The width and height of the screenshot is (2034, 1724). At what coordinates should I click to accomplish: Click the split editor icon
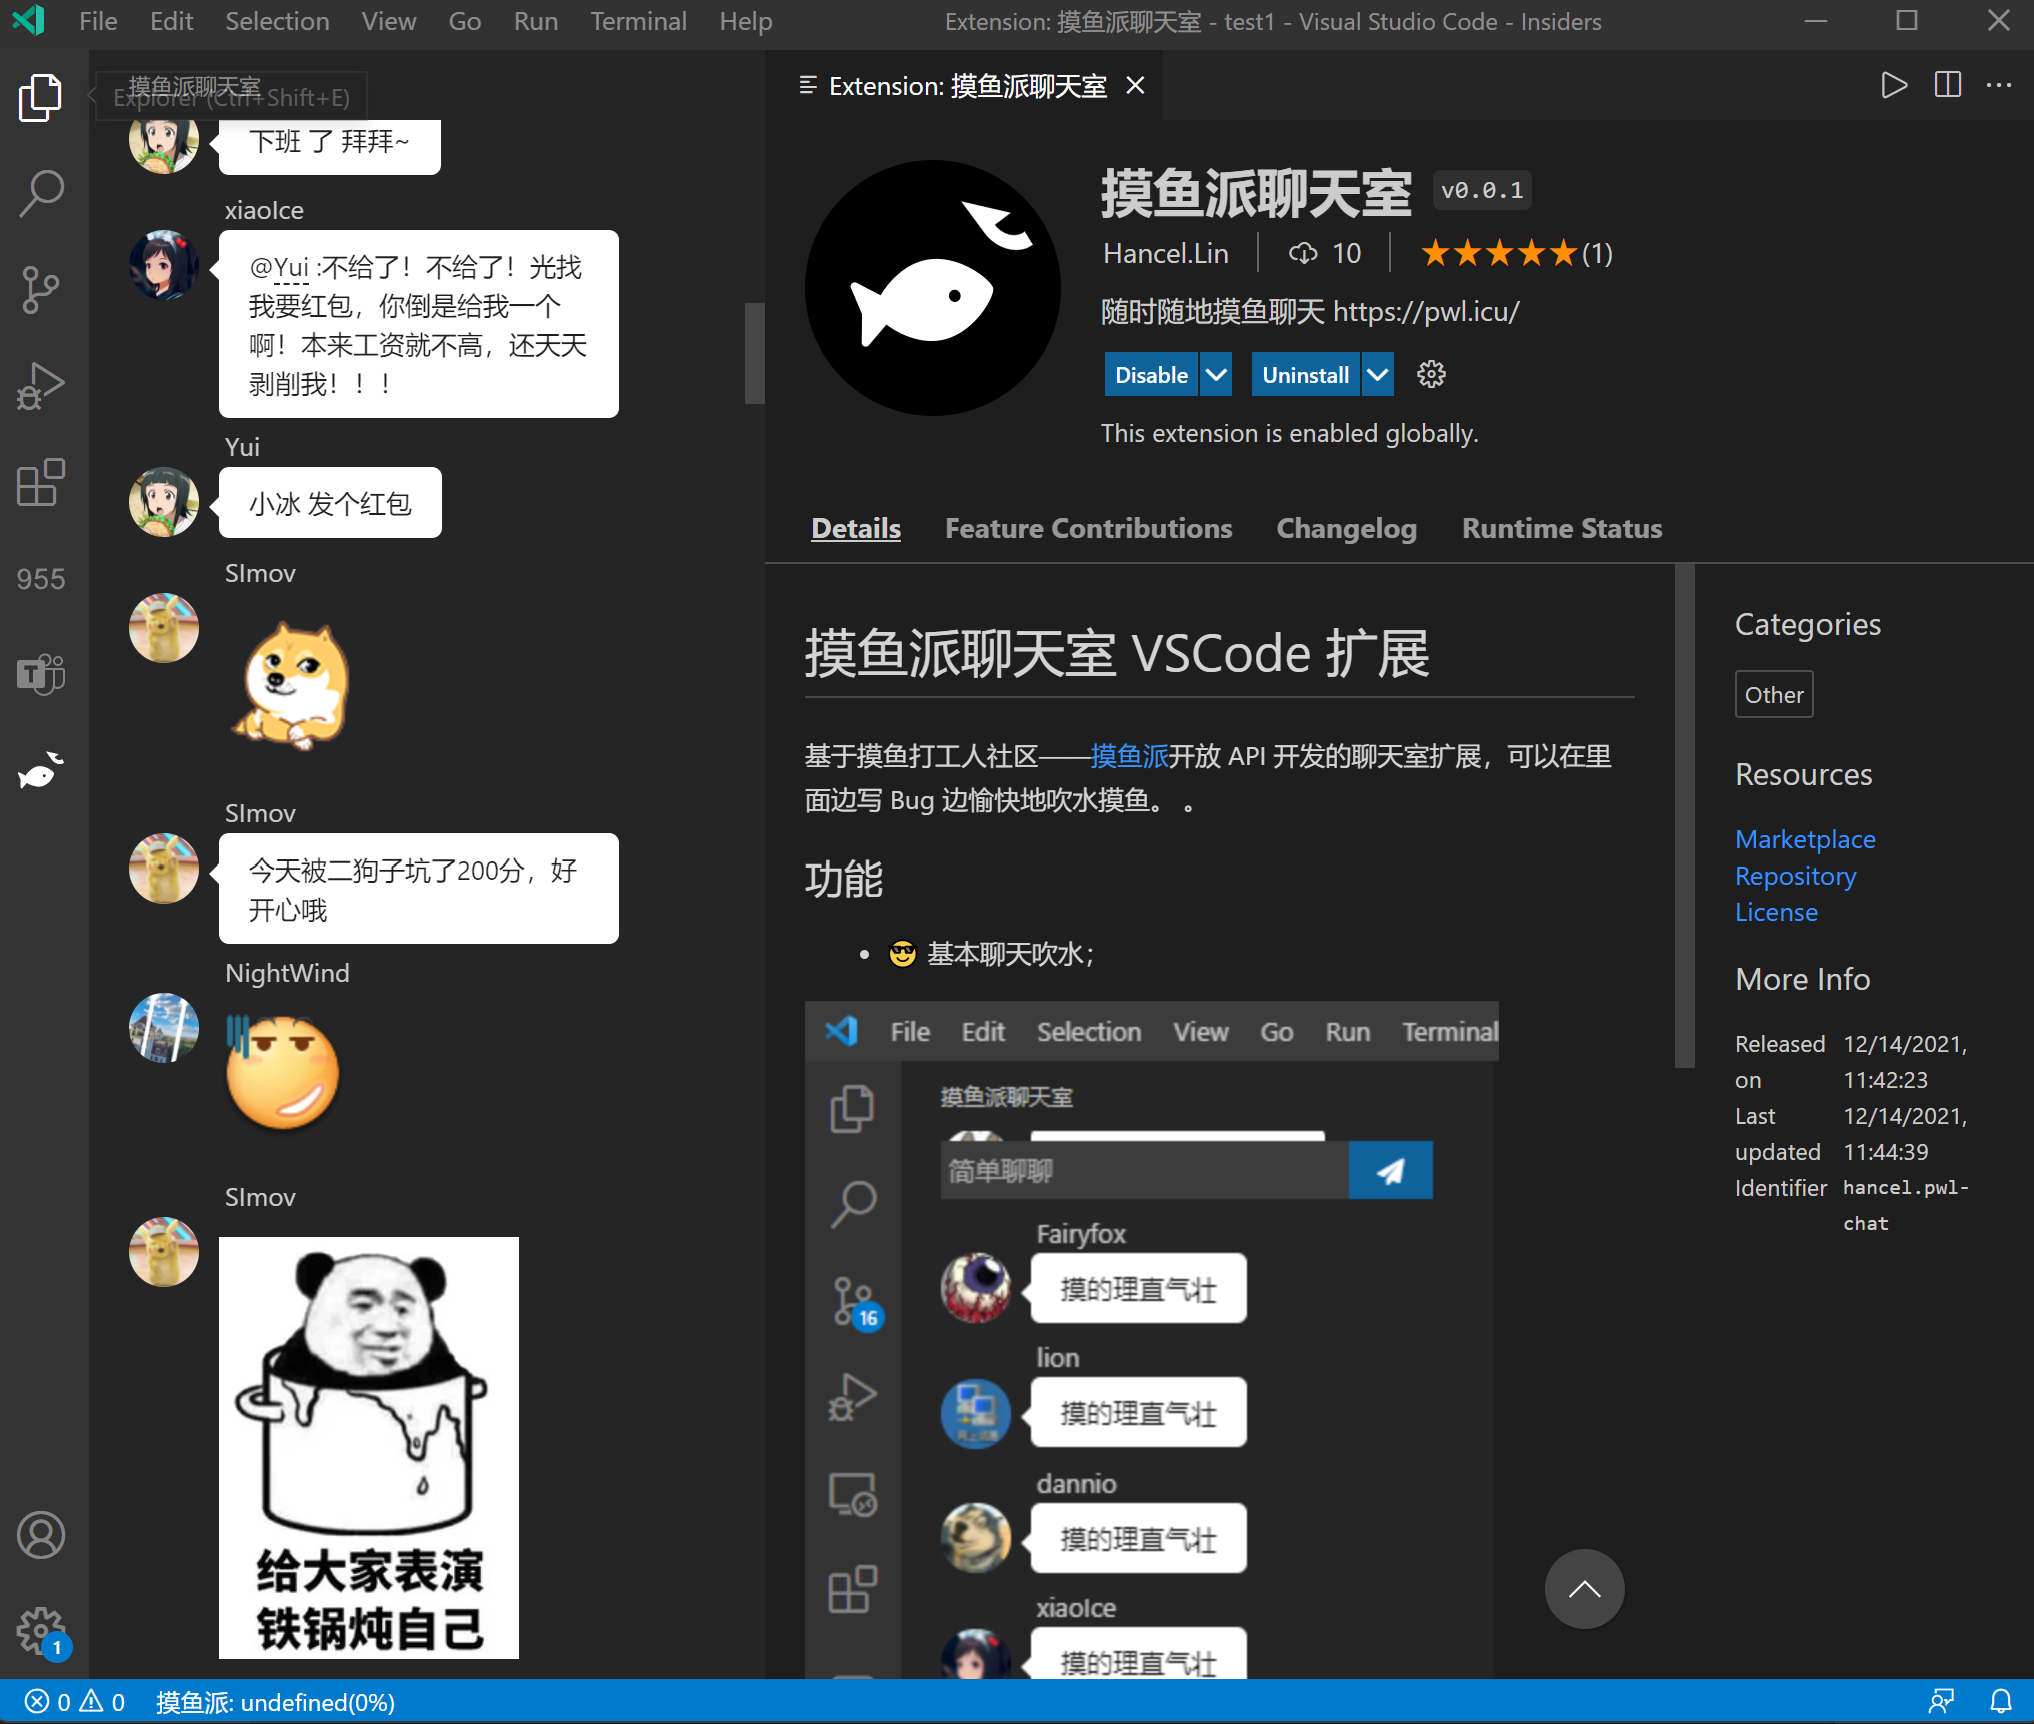1947,85
